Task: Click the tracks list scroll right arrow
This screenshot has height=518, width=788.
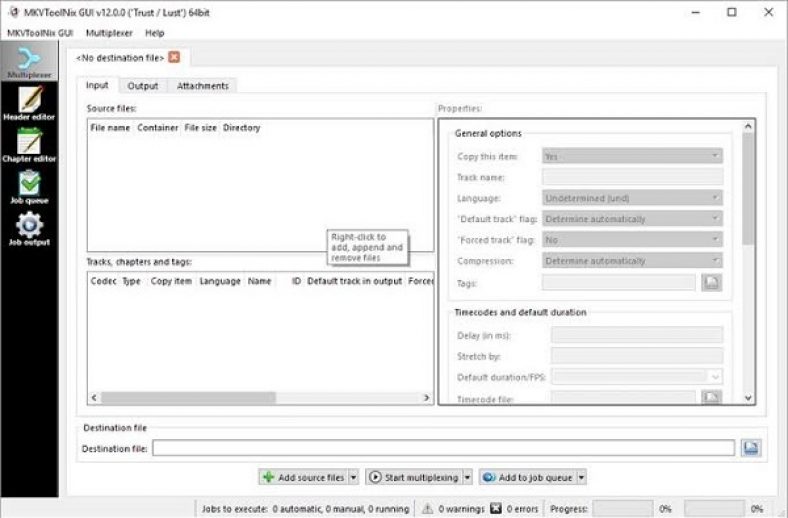Action: 426,397
